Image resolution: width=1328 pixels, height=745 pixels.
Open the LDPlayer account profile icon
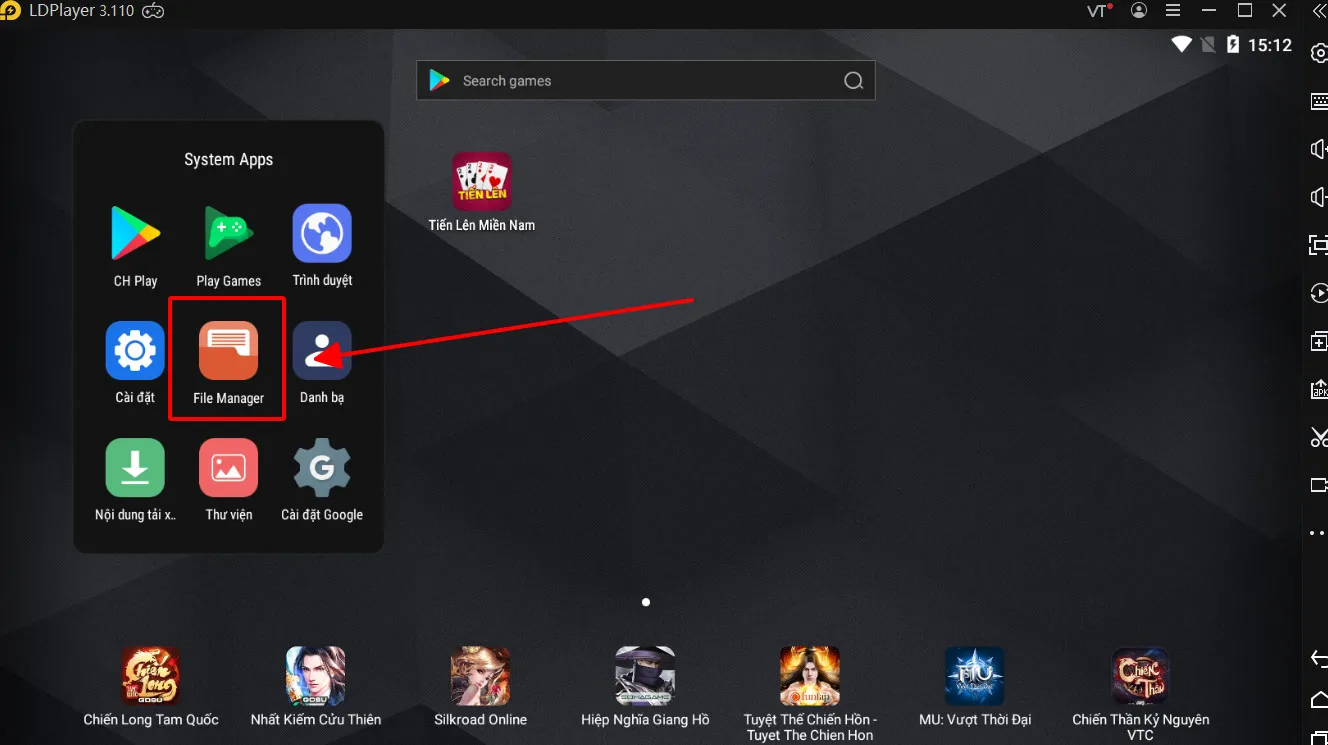click(1139, 11)
